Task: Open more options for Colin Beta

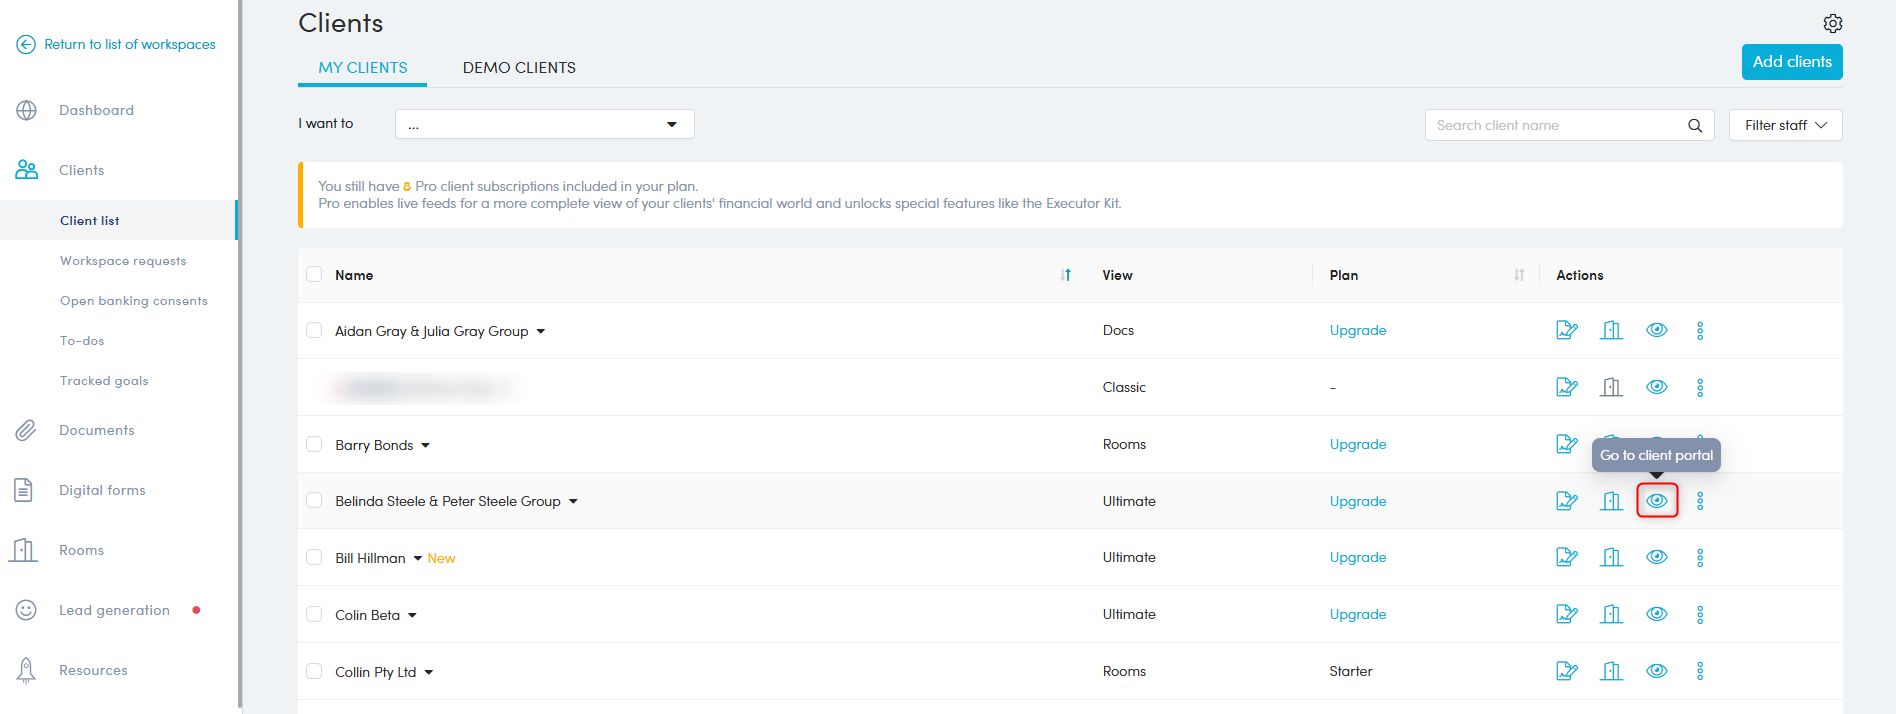Action: tap(1699, 614)
